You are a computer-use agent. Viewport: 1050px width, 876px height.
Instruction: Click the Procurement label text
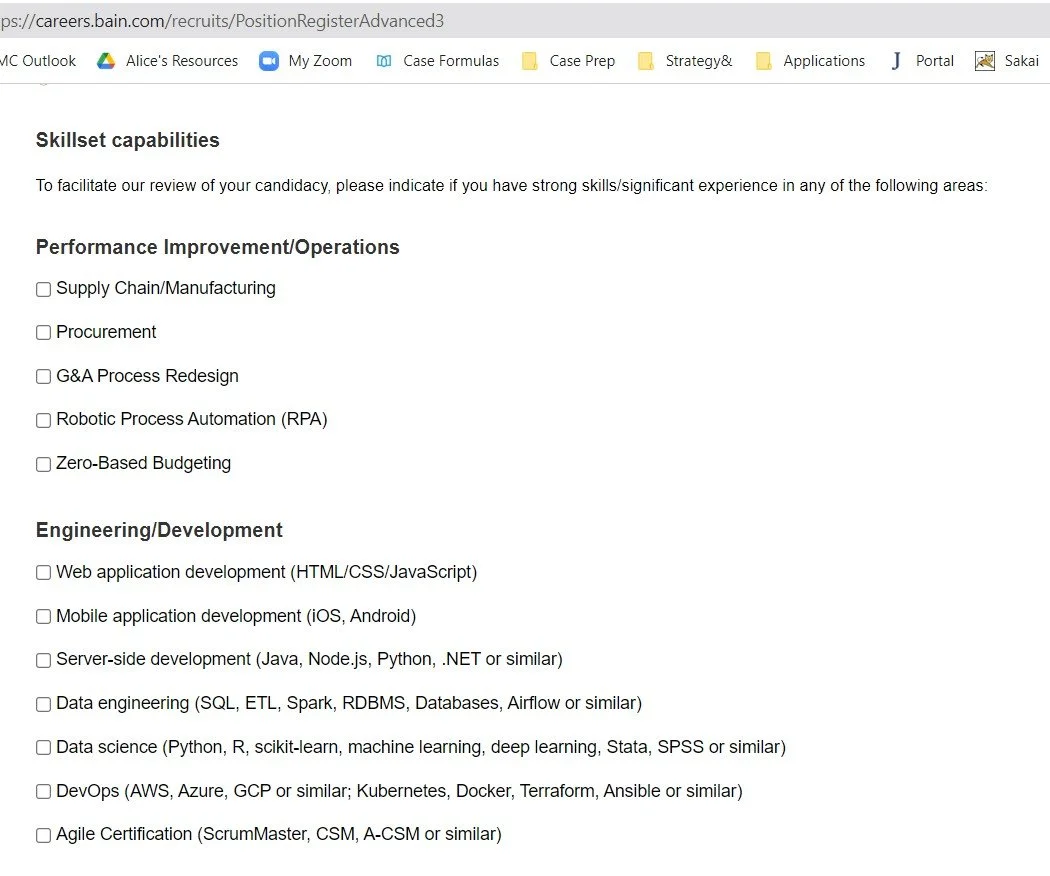[x=106, y=332]
